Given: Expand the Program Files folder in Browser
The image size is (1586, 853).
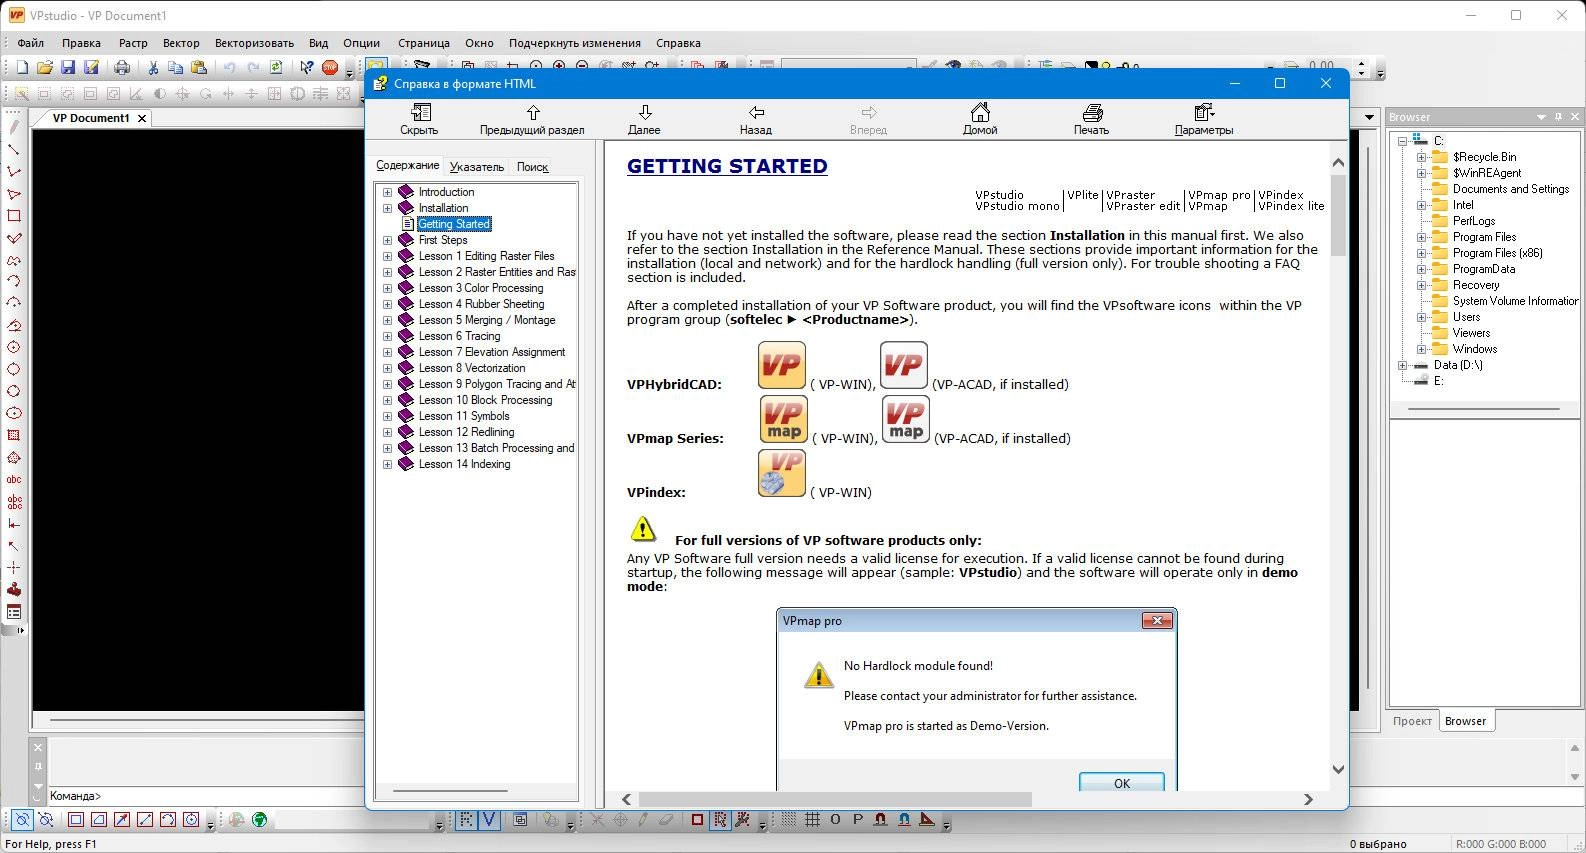Looking at the screenshot, I should (x=1421, y=237).
